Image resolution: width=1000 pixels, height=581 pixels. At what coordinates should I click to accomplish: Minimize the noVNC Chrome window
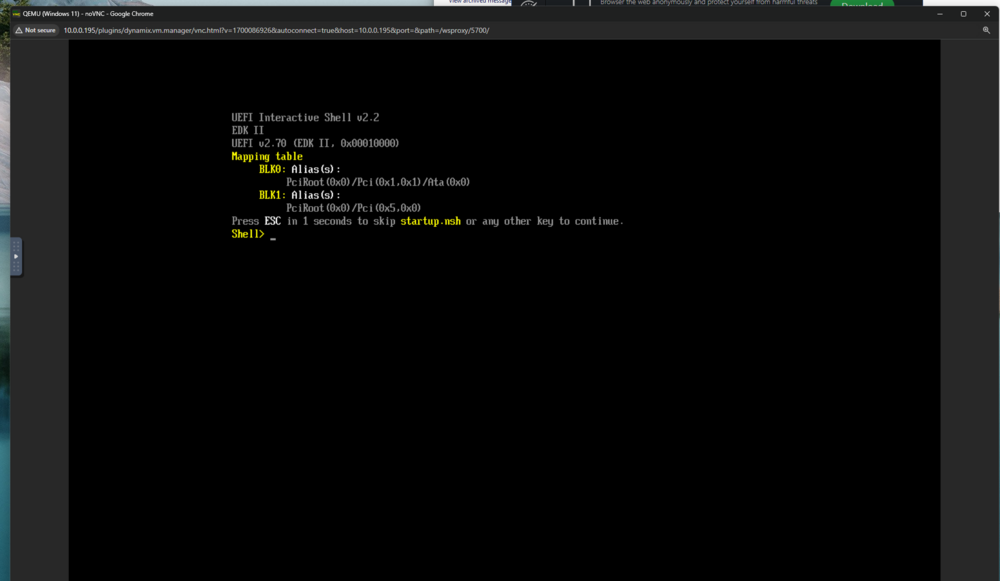(939, 13)
